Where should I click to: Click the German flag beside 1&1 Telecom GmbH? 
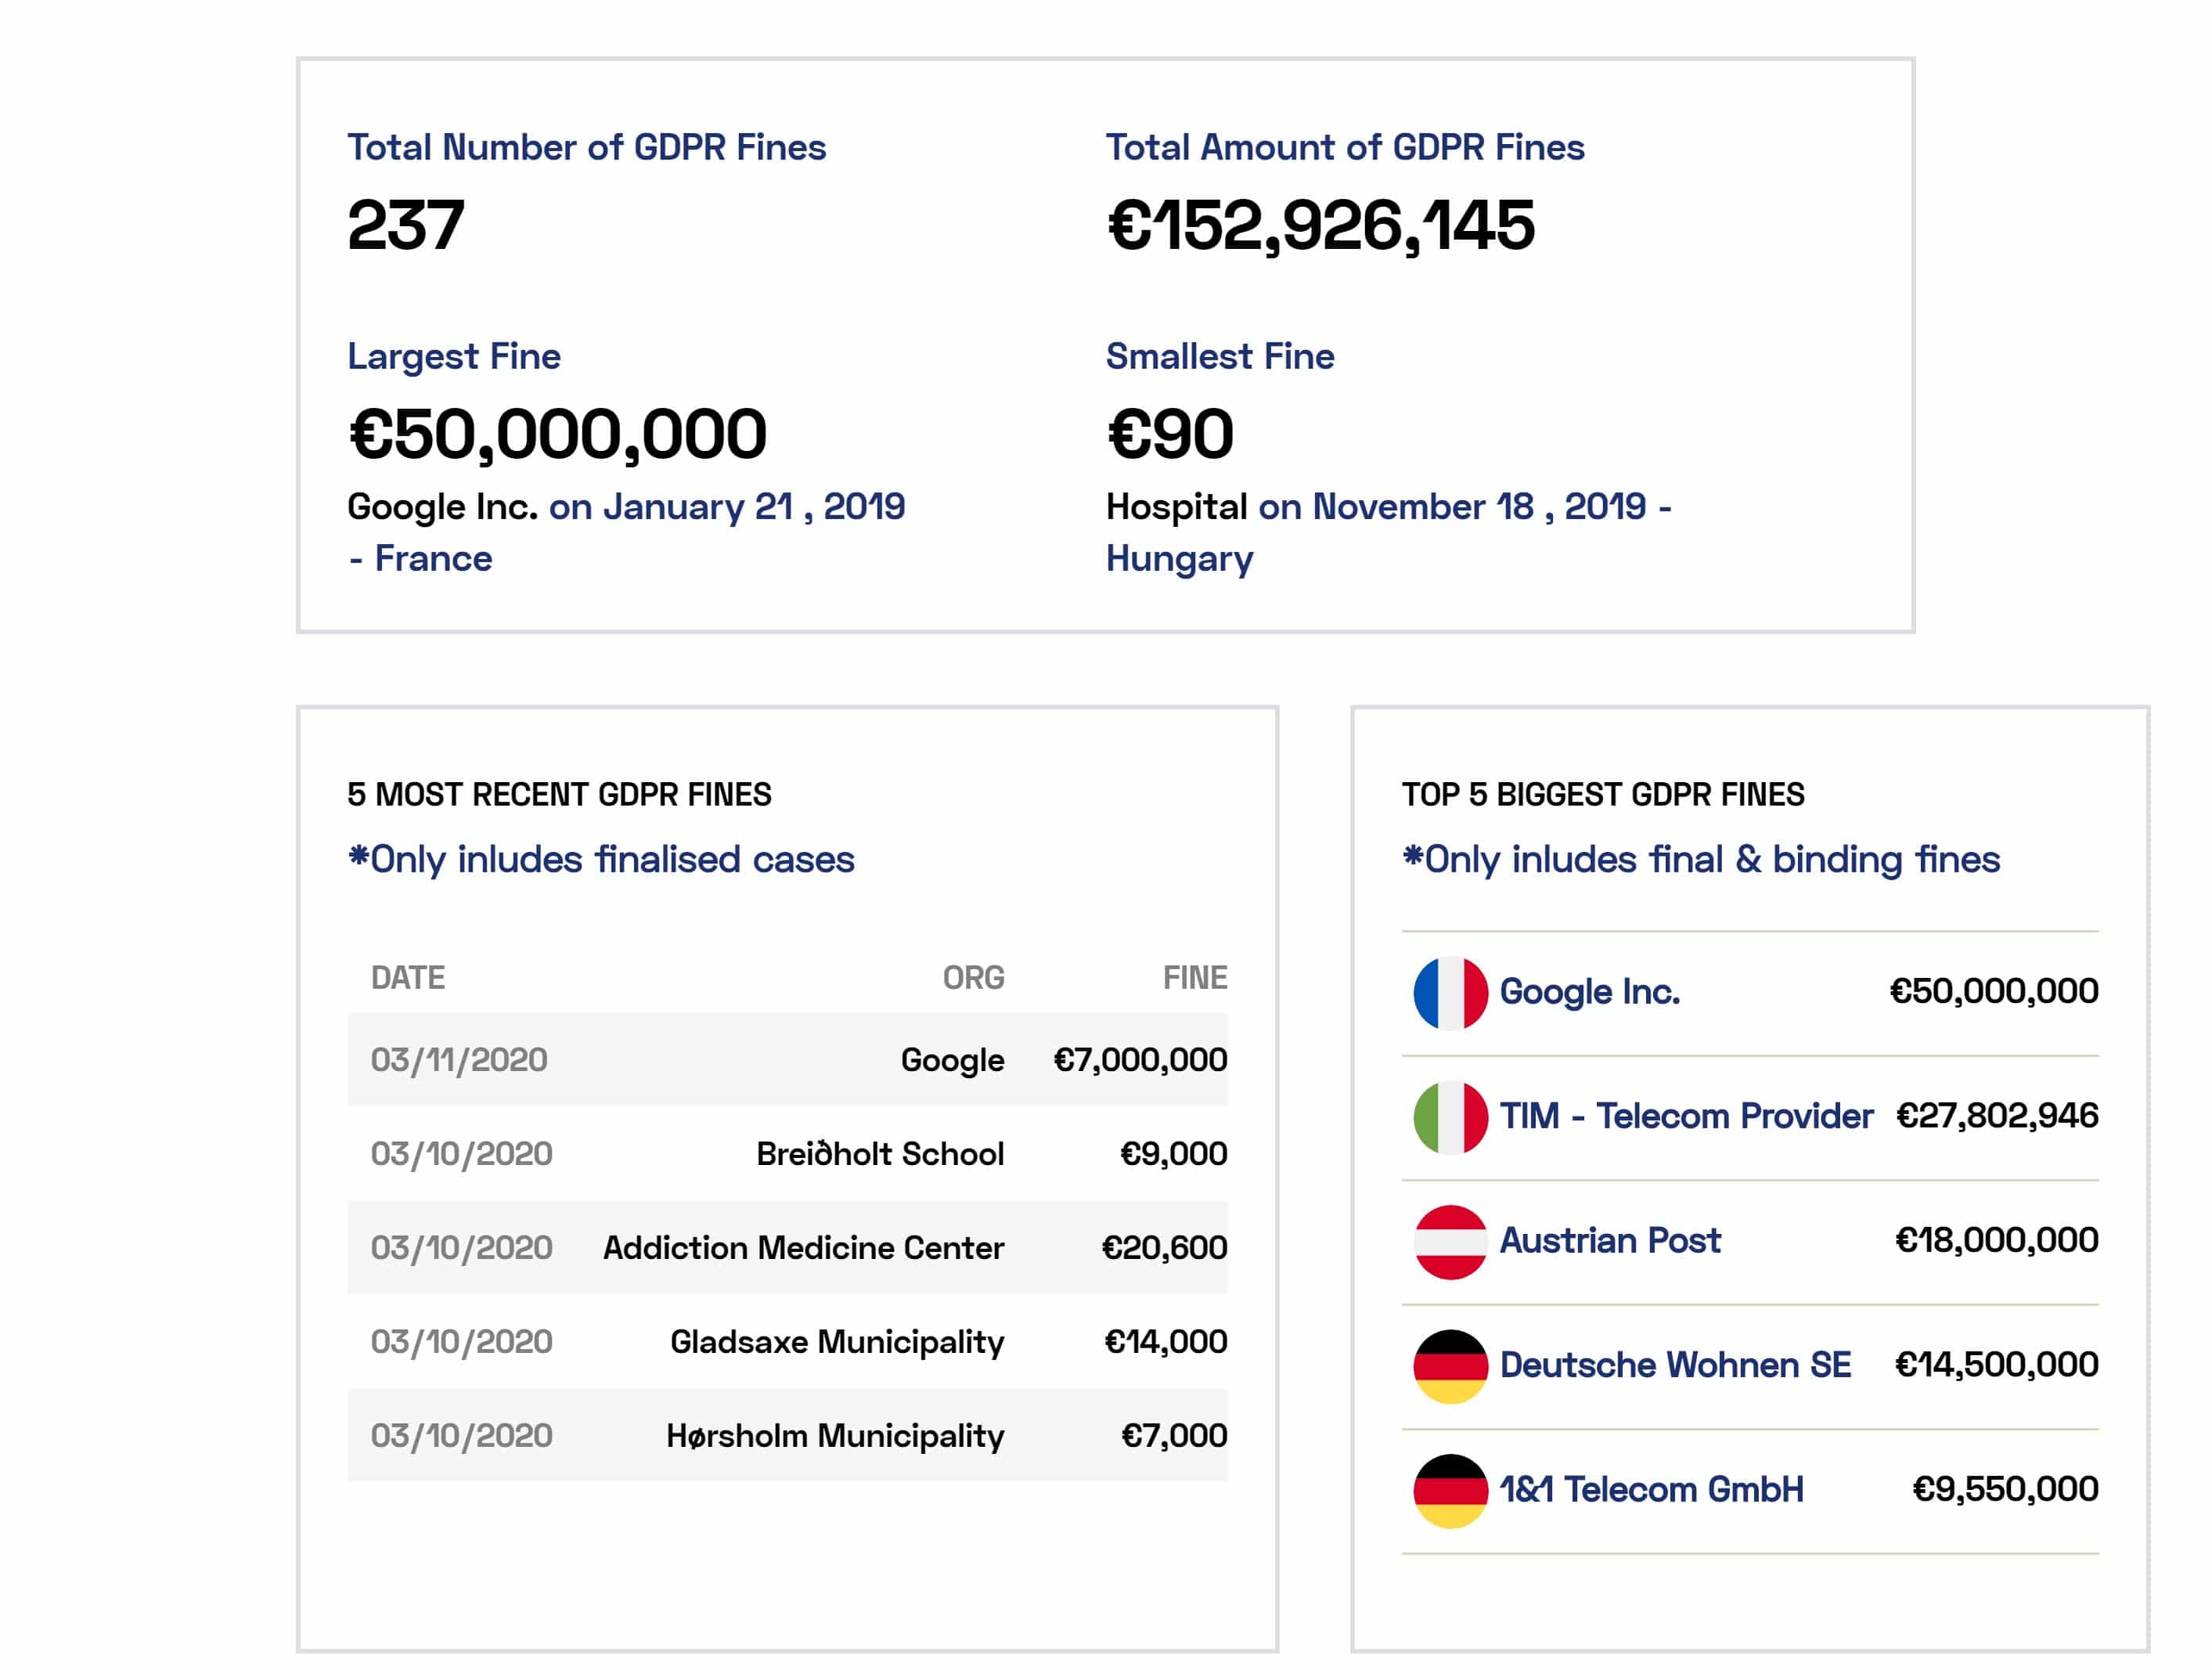click(1450, 1491)
